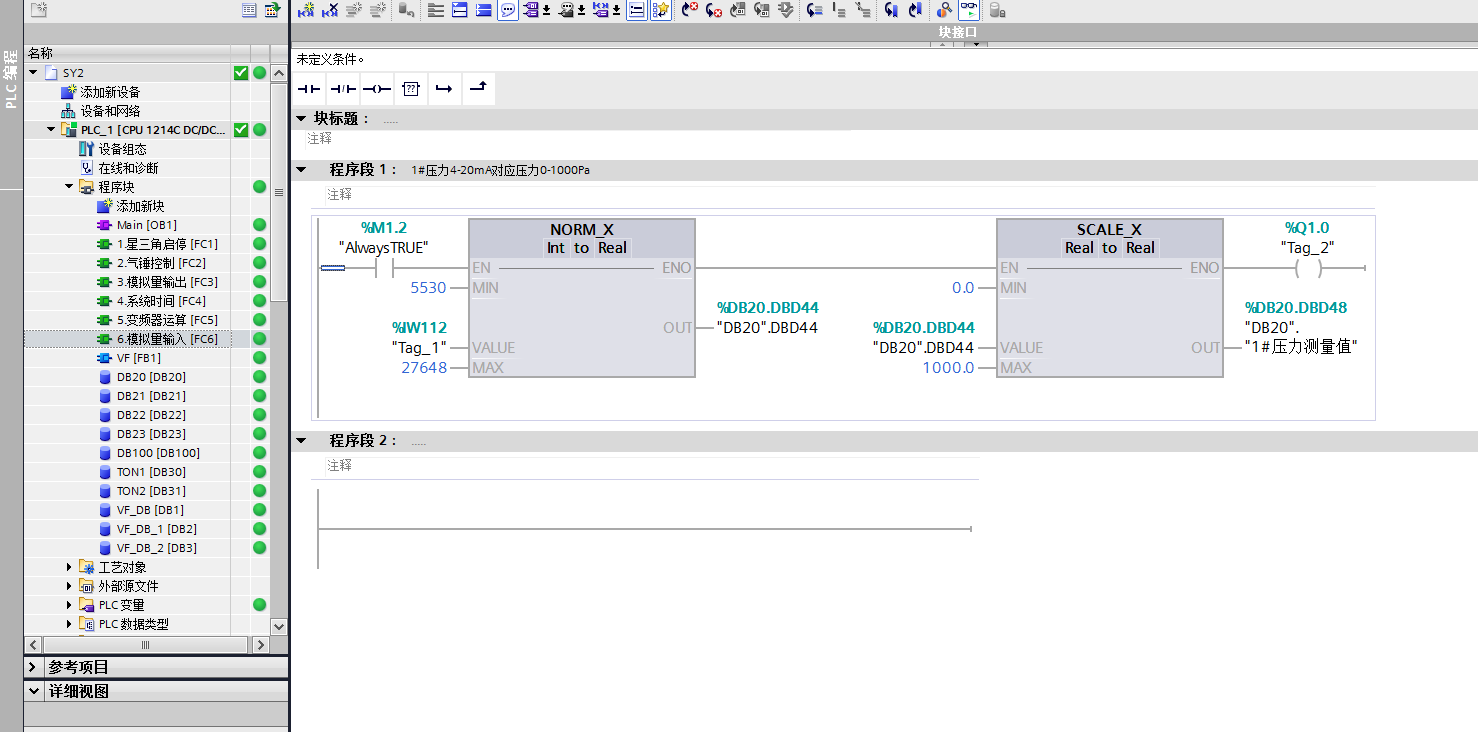This screenshot has height=732, width=1478.
Task: Collapse 程序段 1 network
Action: [301, 170]
